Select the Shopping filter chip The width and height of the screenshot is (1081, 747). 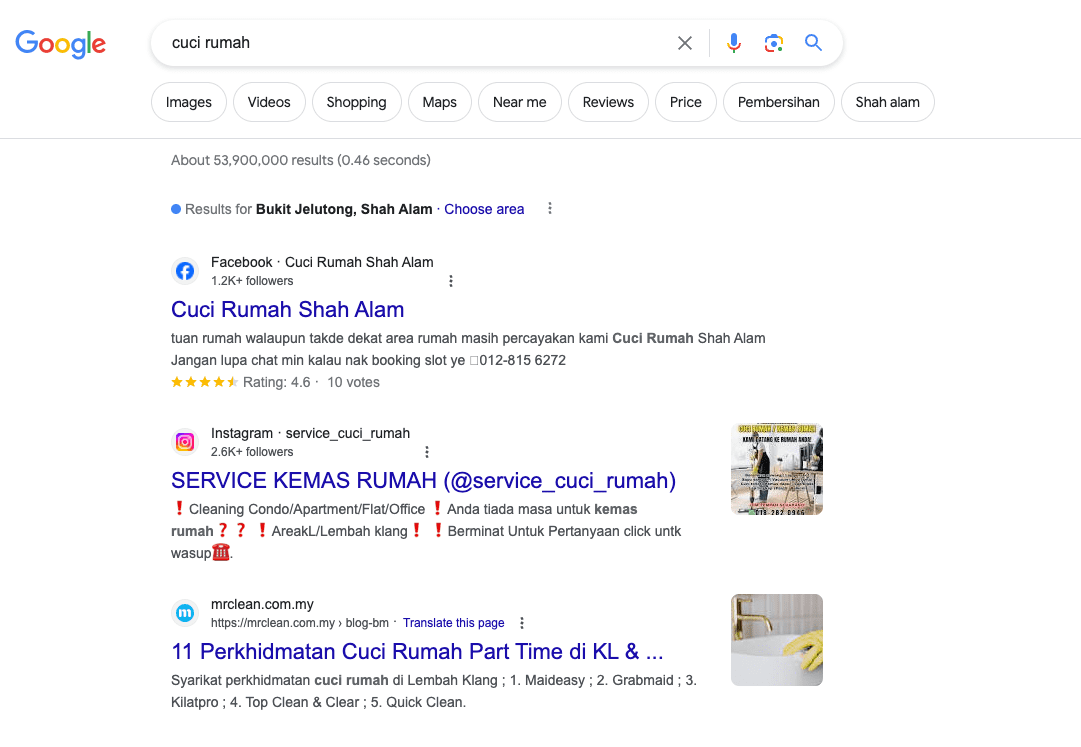click(x=356, y=102)
